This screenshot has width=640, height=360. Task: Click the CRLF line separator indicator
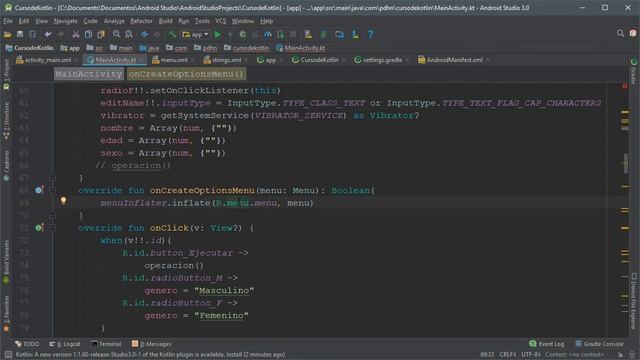click(x=508, y=354)
